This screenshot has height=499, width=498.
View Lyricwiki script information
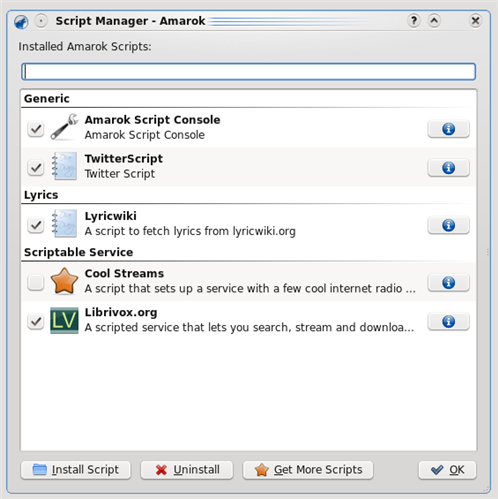(x=448, y=225)
